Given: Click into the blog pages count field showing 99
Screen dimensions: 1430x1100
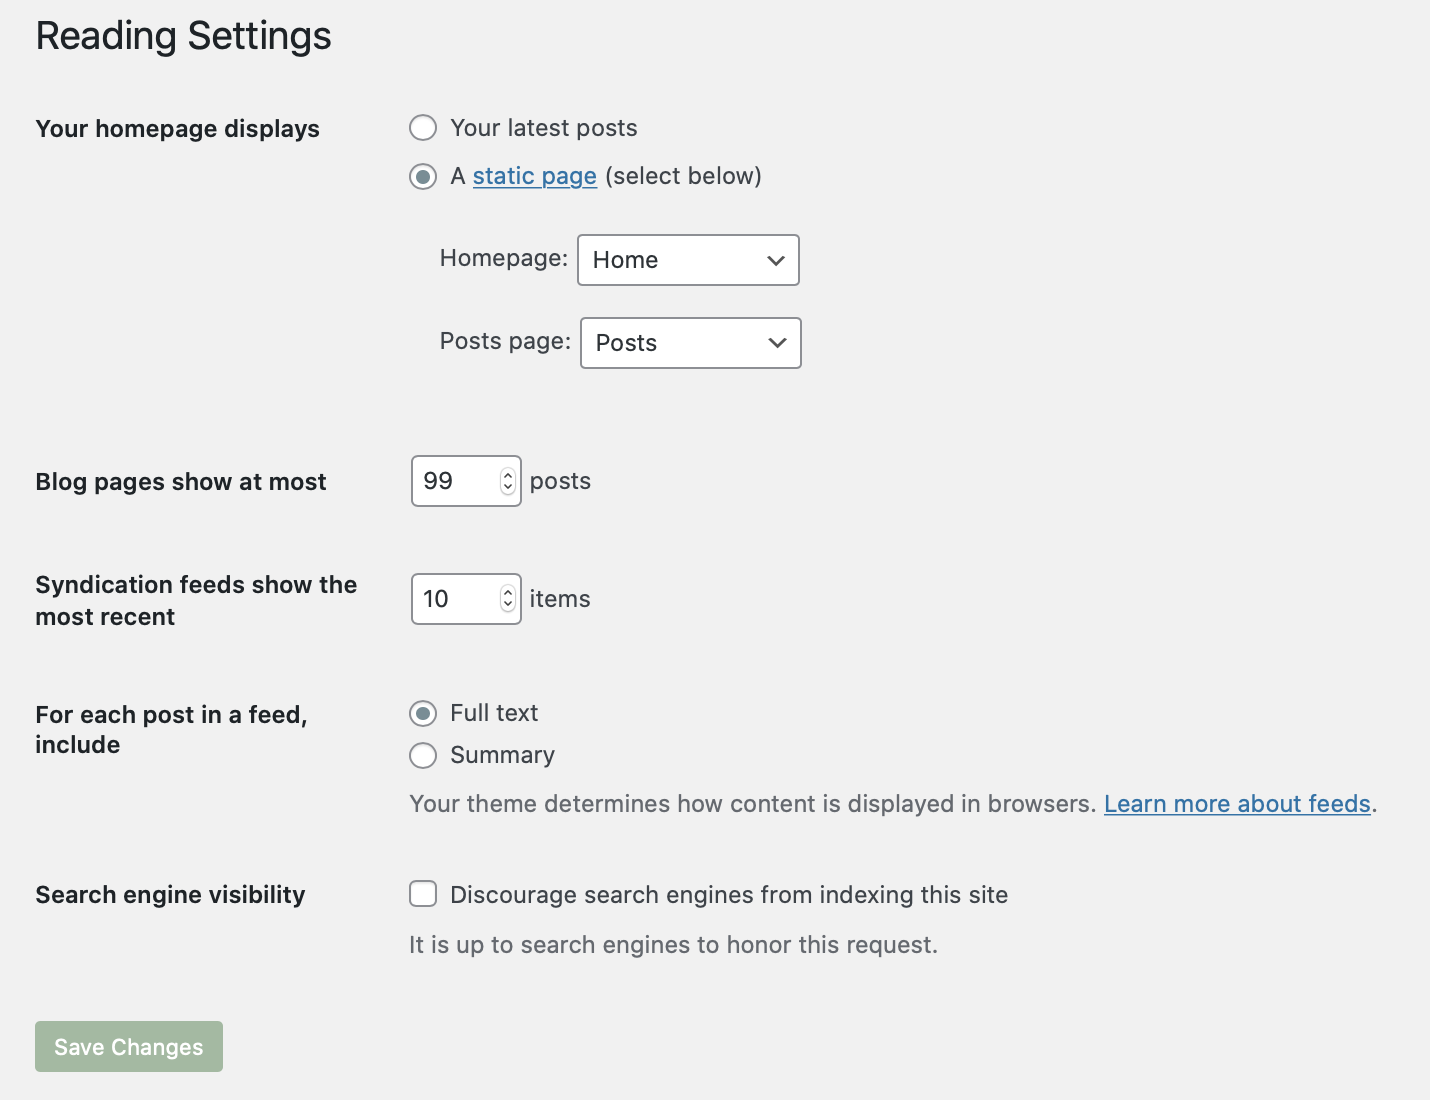Looking at the screenshot, I should 454,481.
